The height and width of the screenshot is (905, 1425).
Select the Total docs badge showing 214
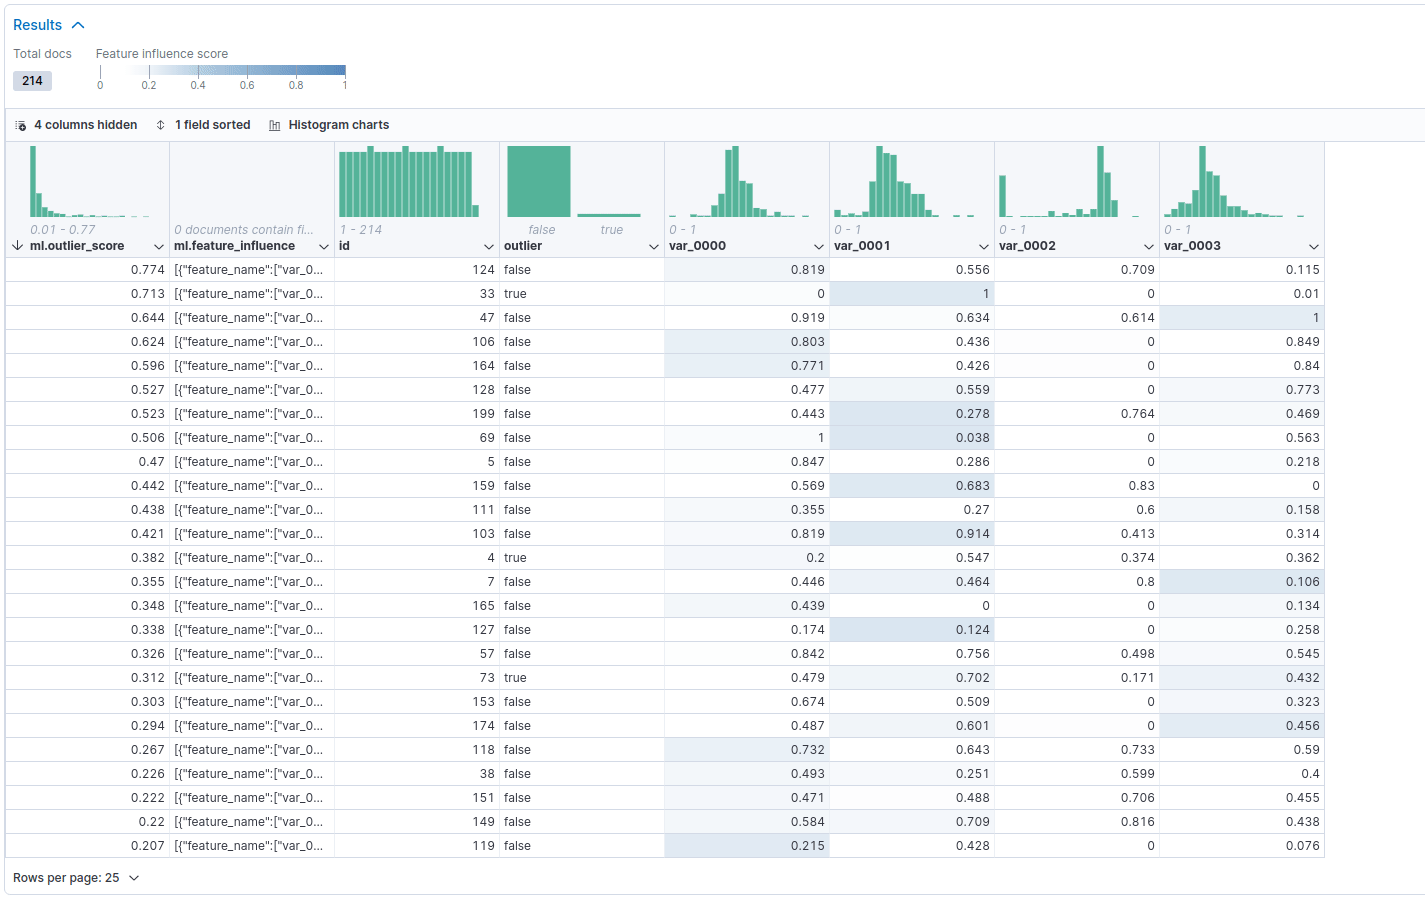coord(32,80)
